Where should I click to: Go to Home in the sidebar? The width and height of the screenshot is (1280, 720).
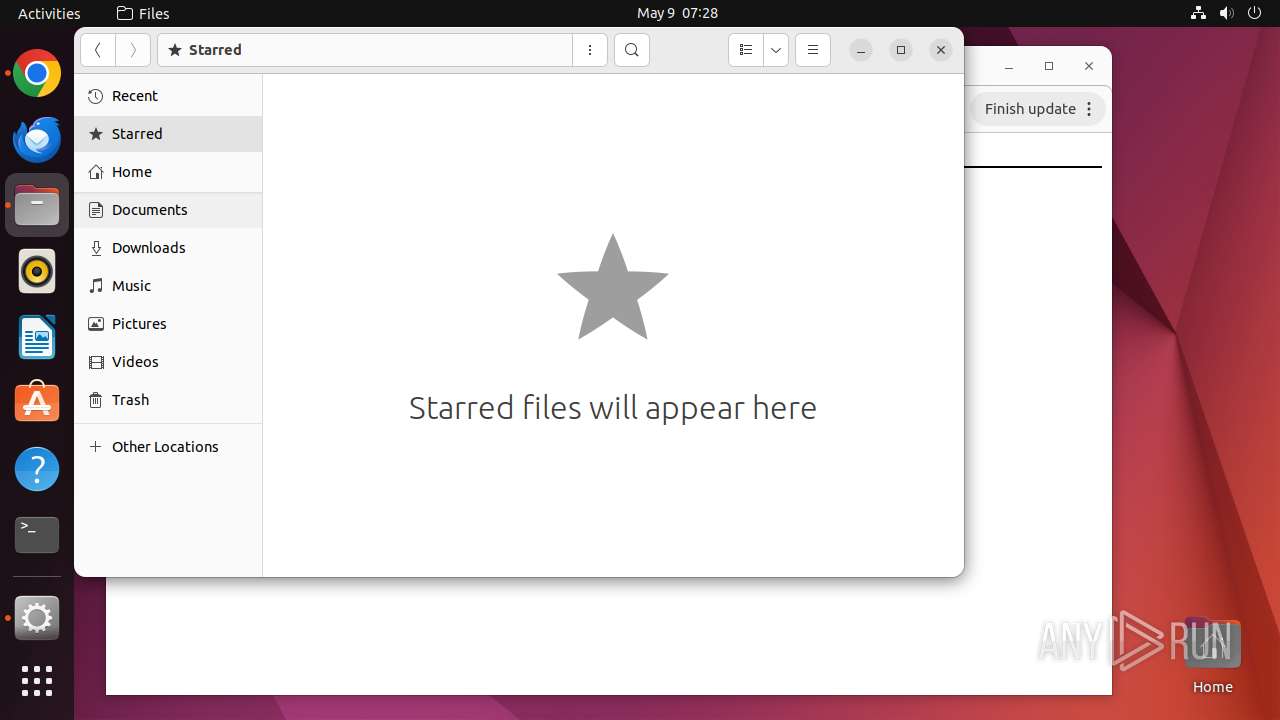(168, 172)
